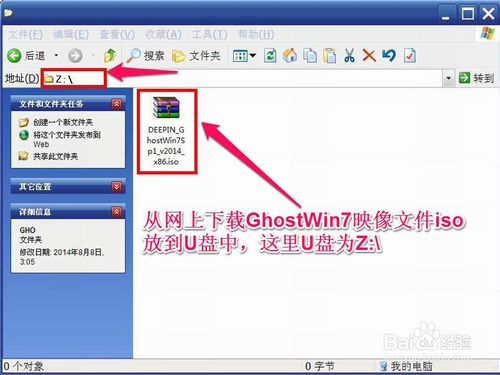Select the DEEPIN_GhostWin7Sp1_v2014_x86.iso file
Screen dimensions: 500x375
pyautogui.click(x=166, y=131)
